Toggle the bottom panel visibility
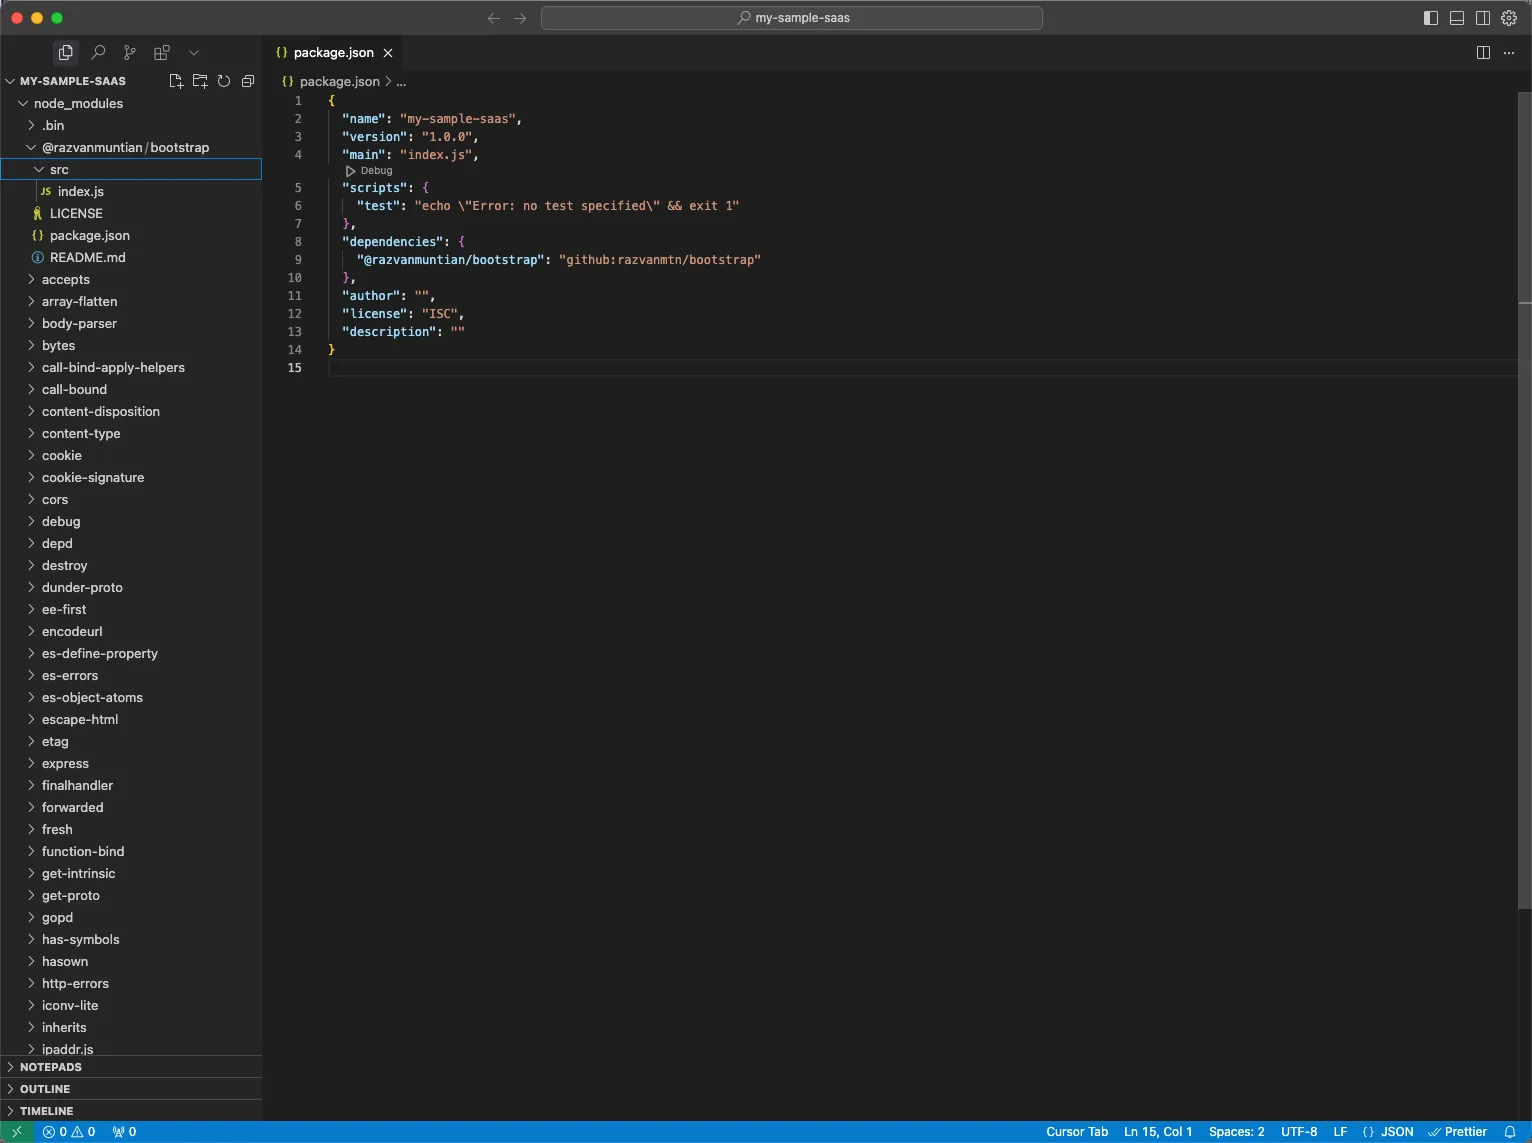Image resolution: width=1532 pixels, height=1143 pixels. click(1457, 18)
